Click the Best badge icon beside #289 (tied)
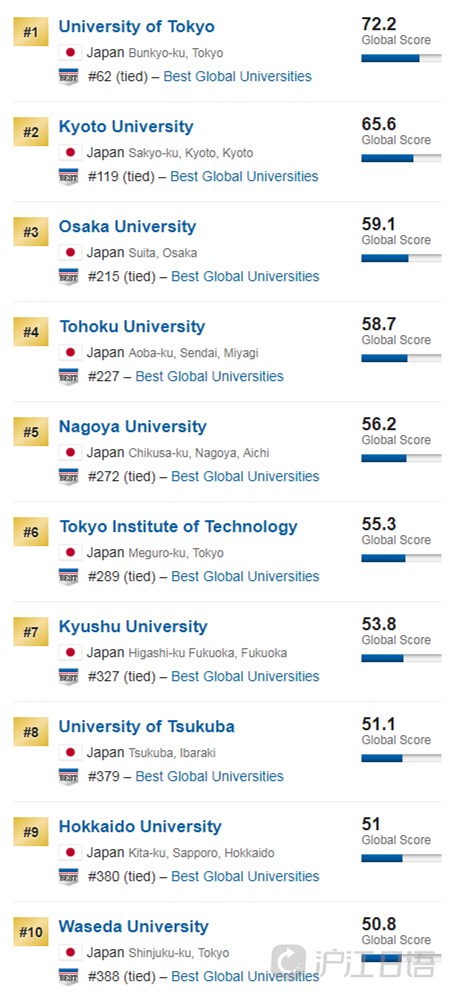The height and width of the screenshot is (993, 449). (x=68, y=577)
